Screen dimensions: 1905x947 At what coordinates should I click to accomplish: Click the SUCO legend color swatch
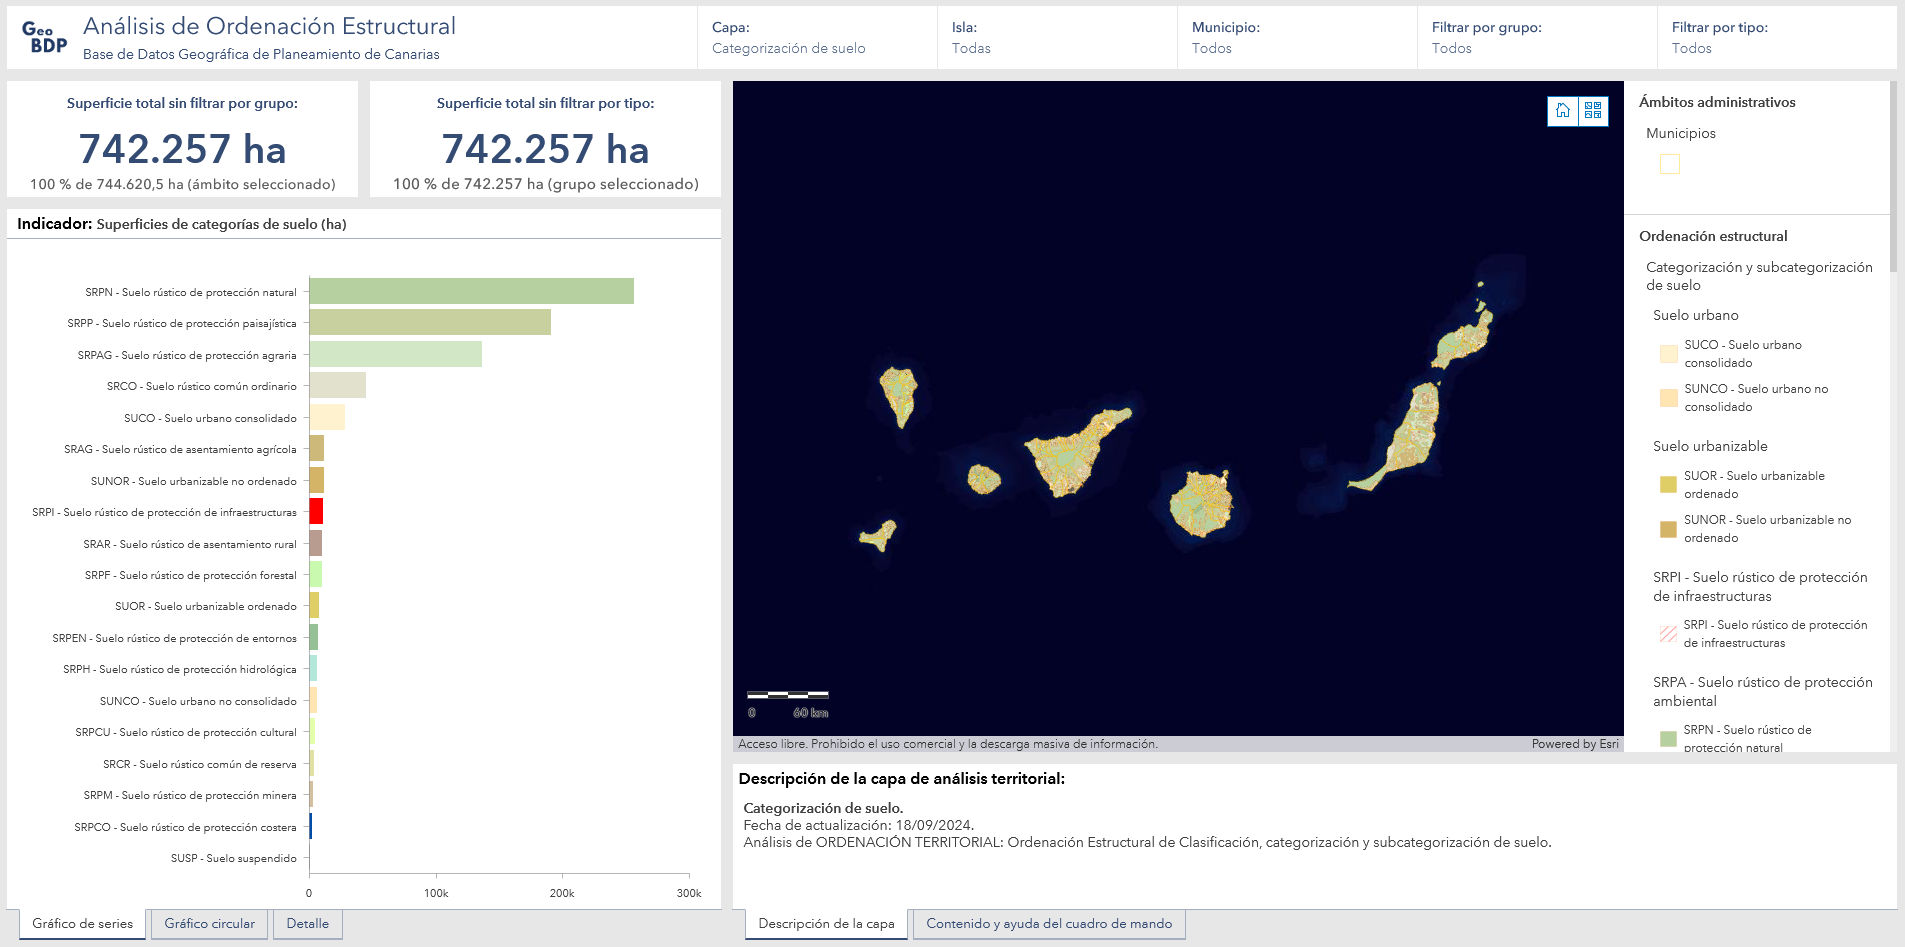pos(1669,354)
